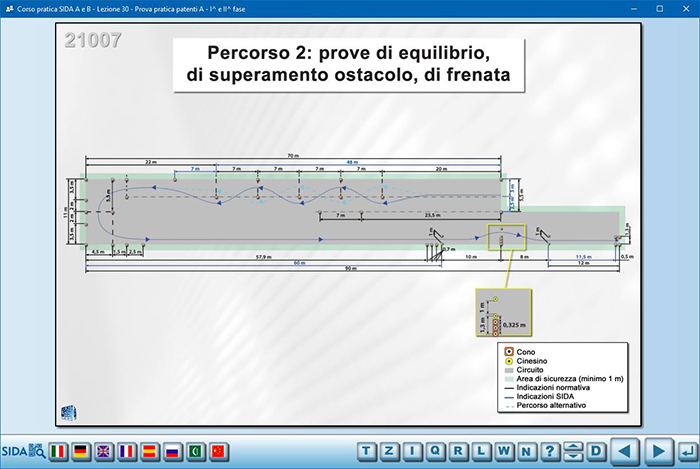Pick the Spanish flag language button
This screenshot has height=469, width=700.
(x=150, y=451)
